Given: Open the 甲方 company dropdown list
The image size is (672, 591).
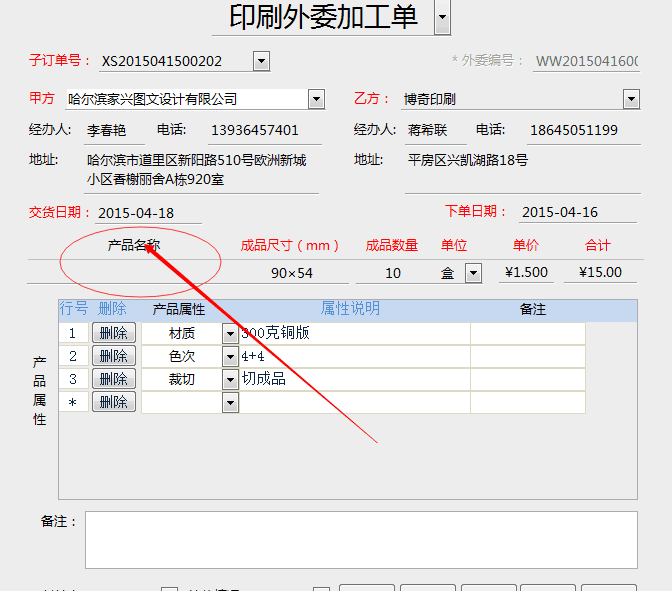Looking at the screenshot, I should [316, 99].
